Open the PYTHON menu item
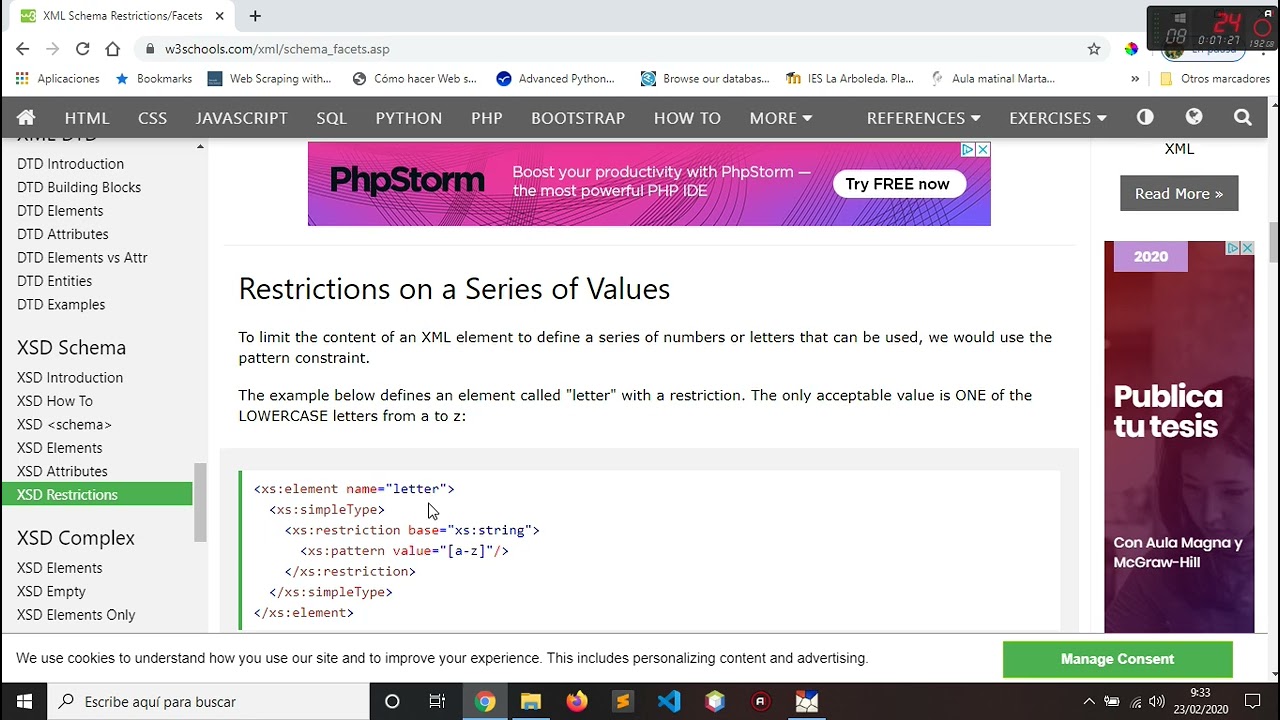The width and height of the screenshot is (1280, 720). click(408, 117)
